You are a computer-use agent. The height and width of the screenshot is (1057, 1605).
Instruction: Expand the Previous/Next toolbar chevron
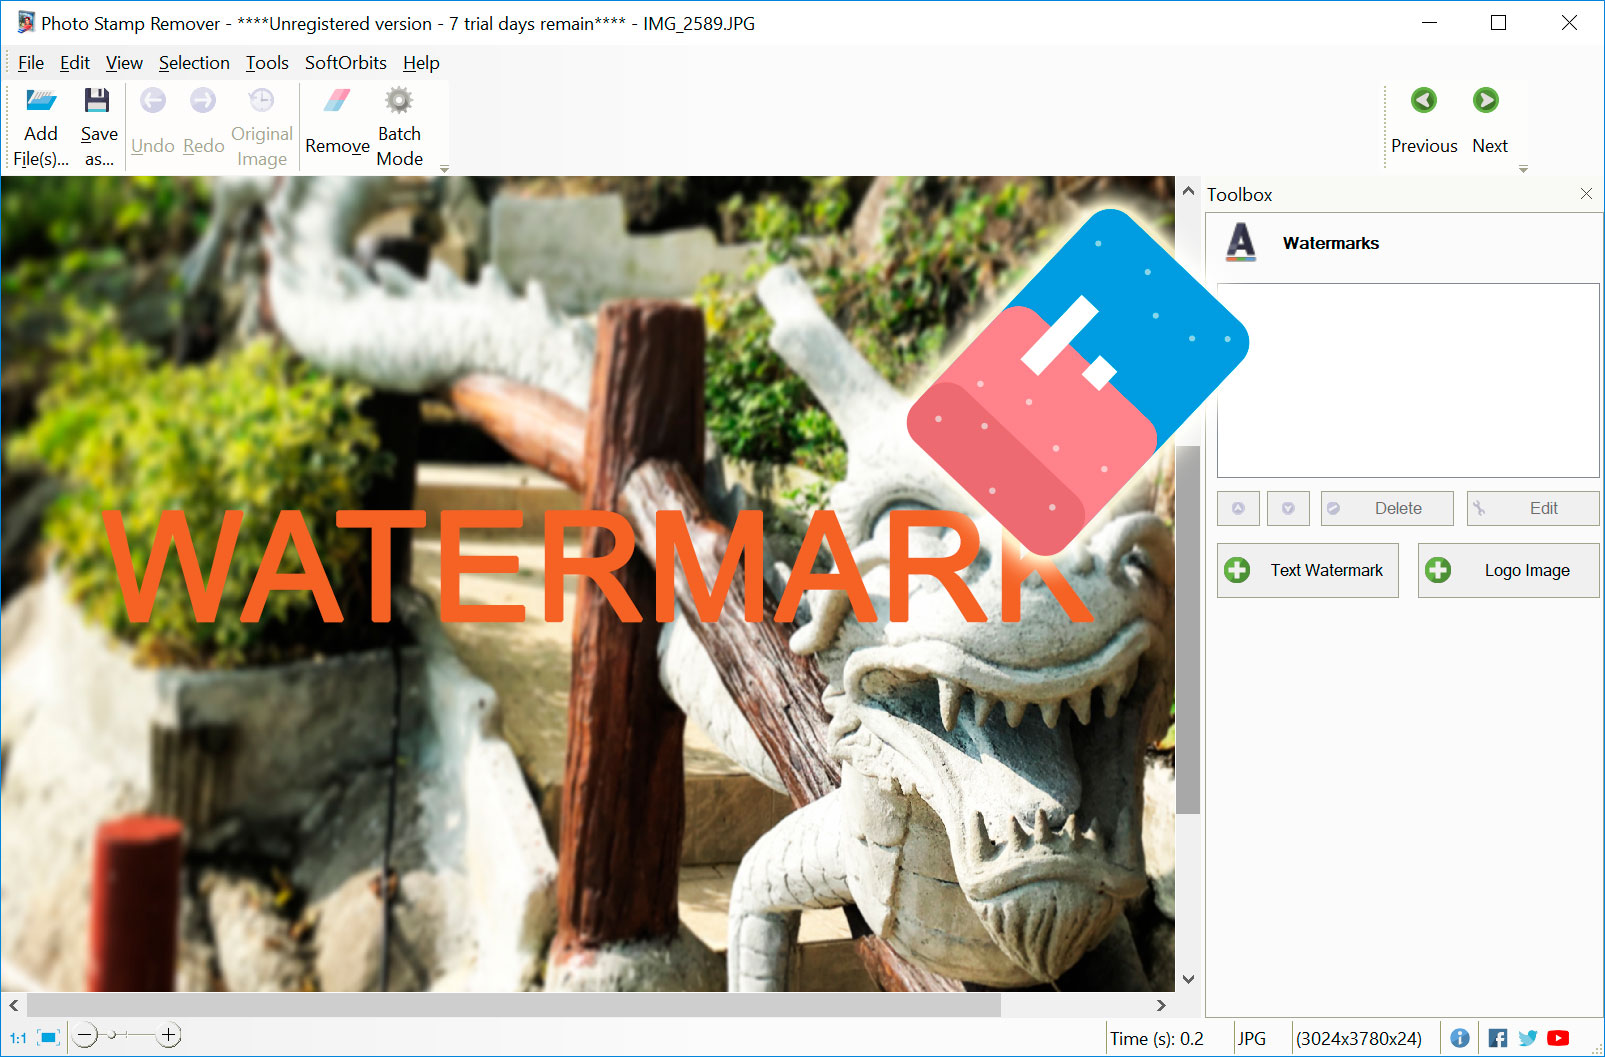[x=1523, y=169]
